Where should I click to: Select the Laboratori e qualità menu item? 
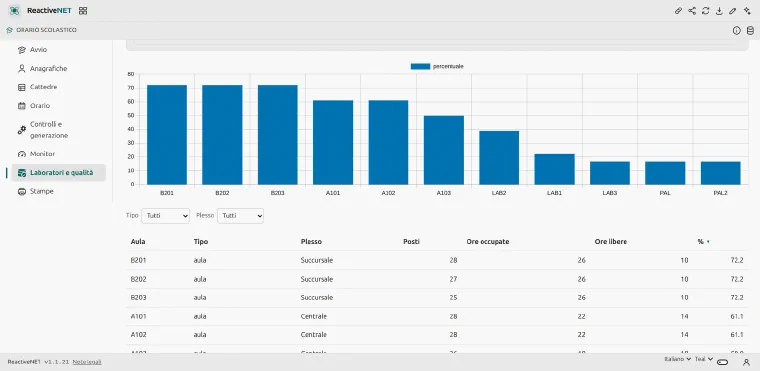[x=59, y=173]
